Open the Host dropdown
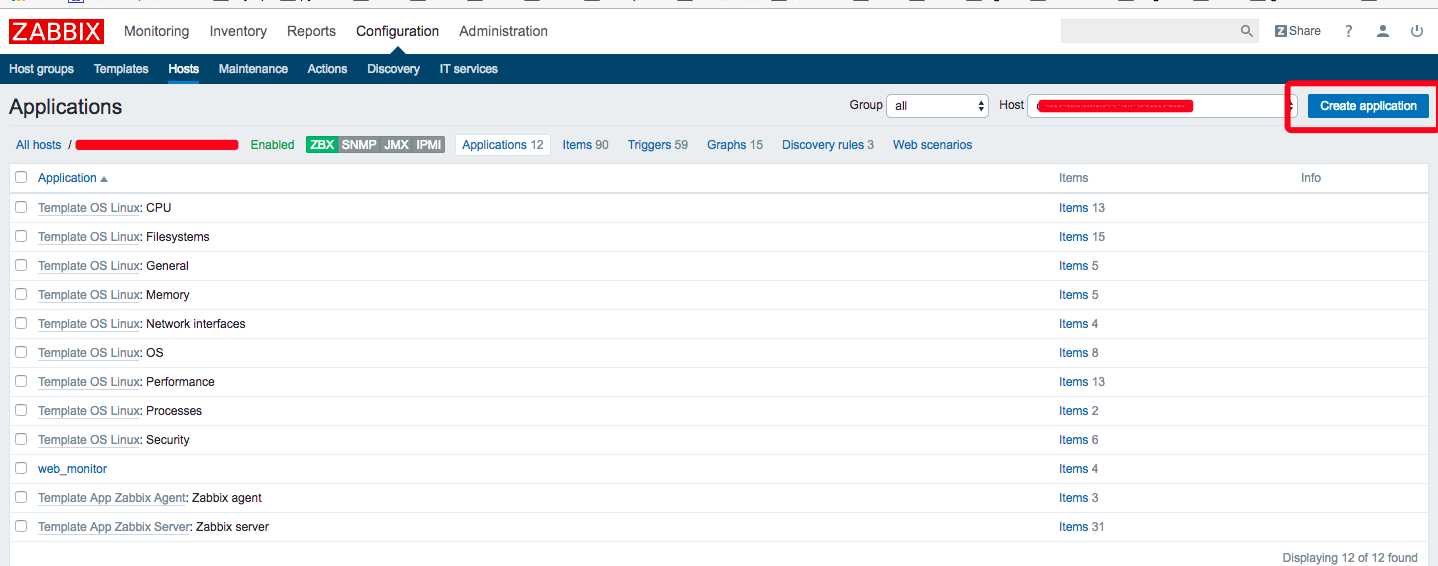 click(x=1162, y=105)
